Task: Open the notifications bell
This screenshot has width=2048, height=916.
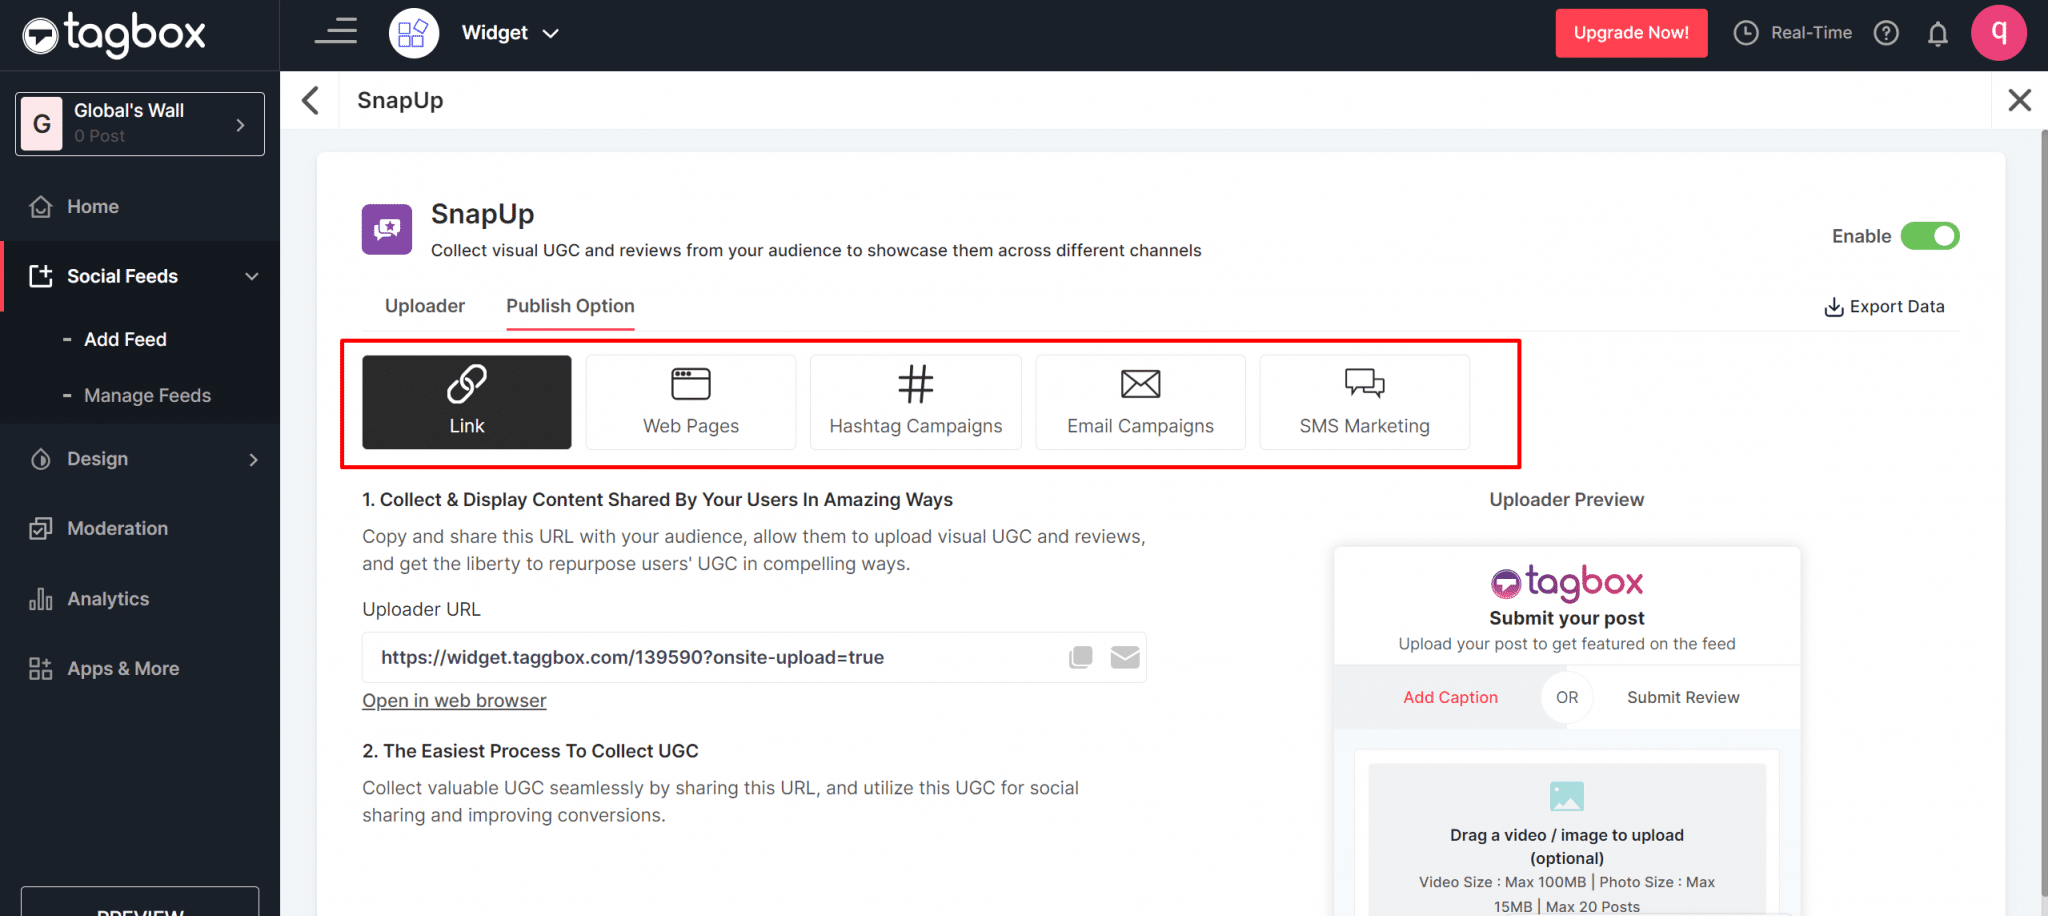Action: [1937, 34]
